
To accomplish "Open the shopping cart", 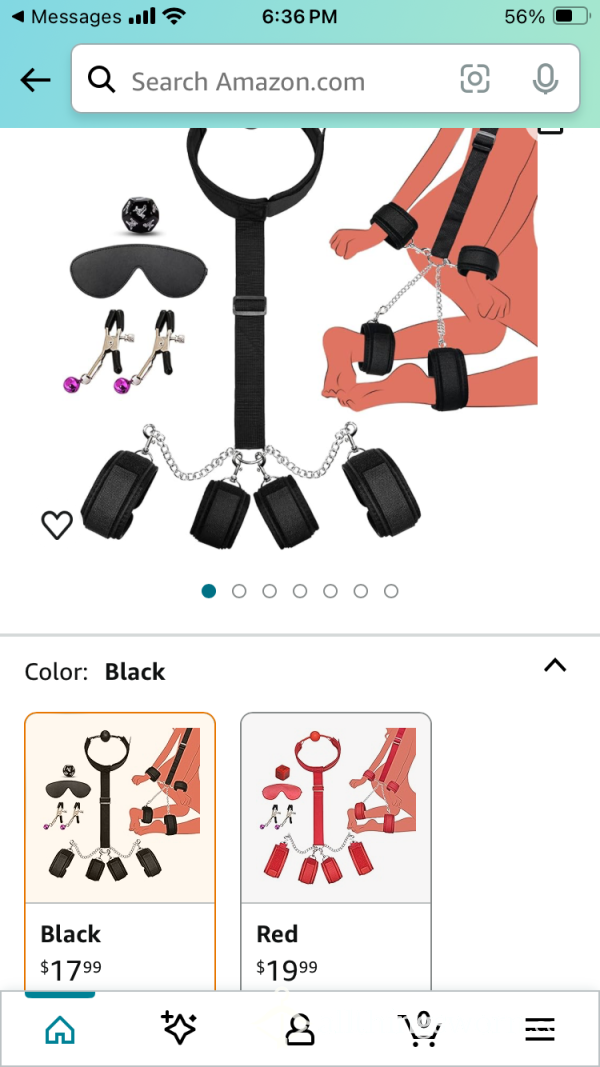I will click(x=420, y=1030).
